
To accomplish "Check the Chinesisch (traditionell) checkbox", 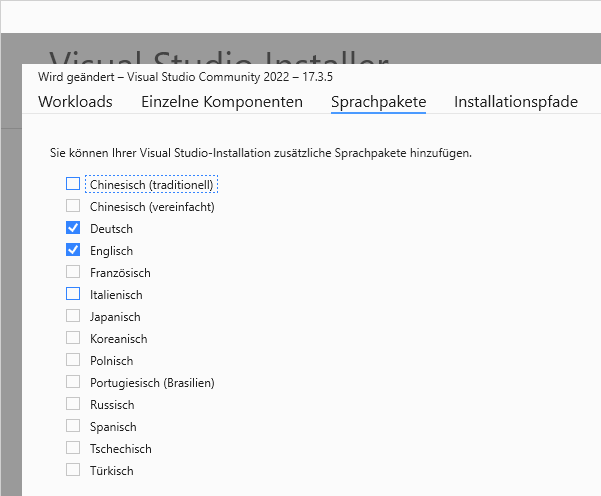I will (x=73, y=184).
